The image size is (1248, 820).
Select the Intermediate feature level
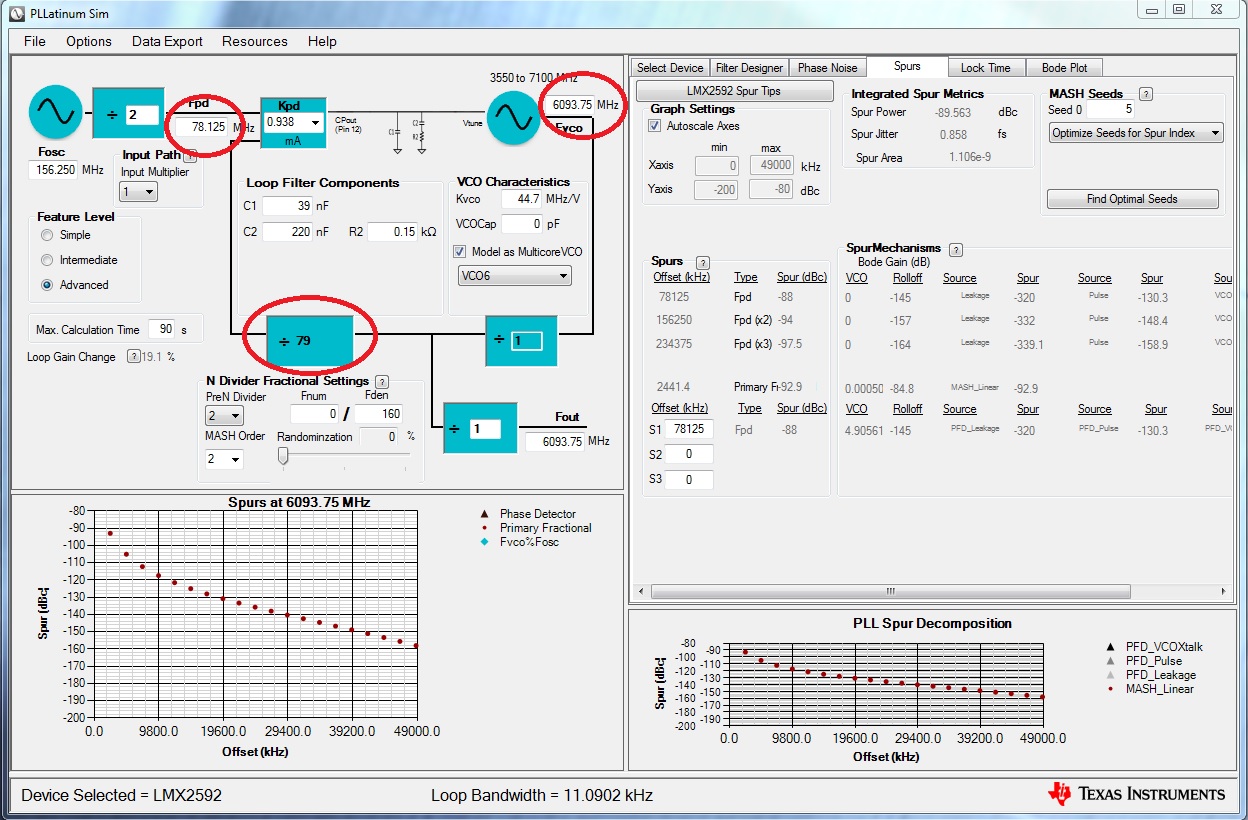pos(47,260)
